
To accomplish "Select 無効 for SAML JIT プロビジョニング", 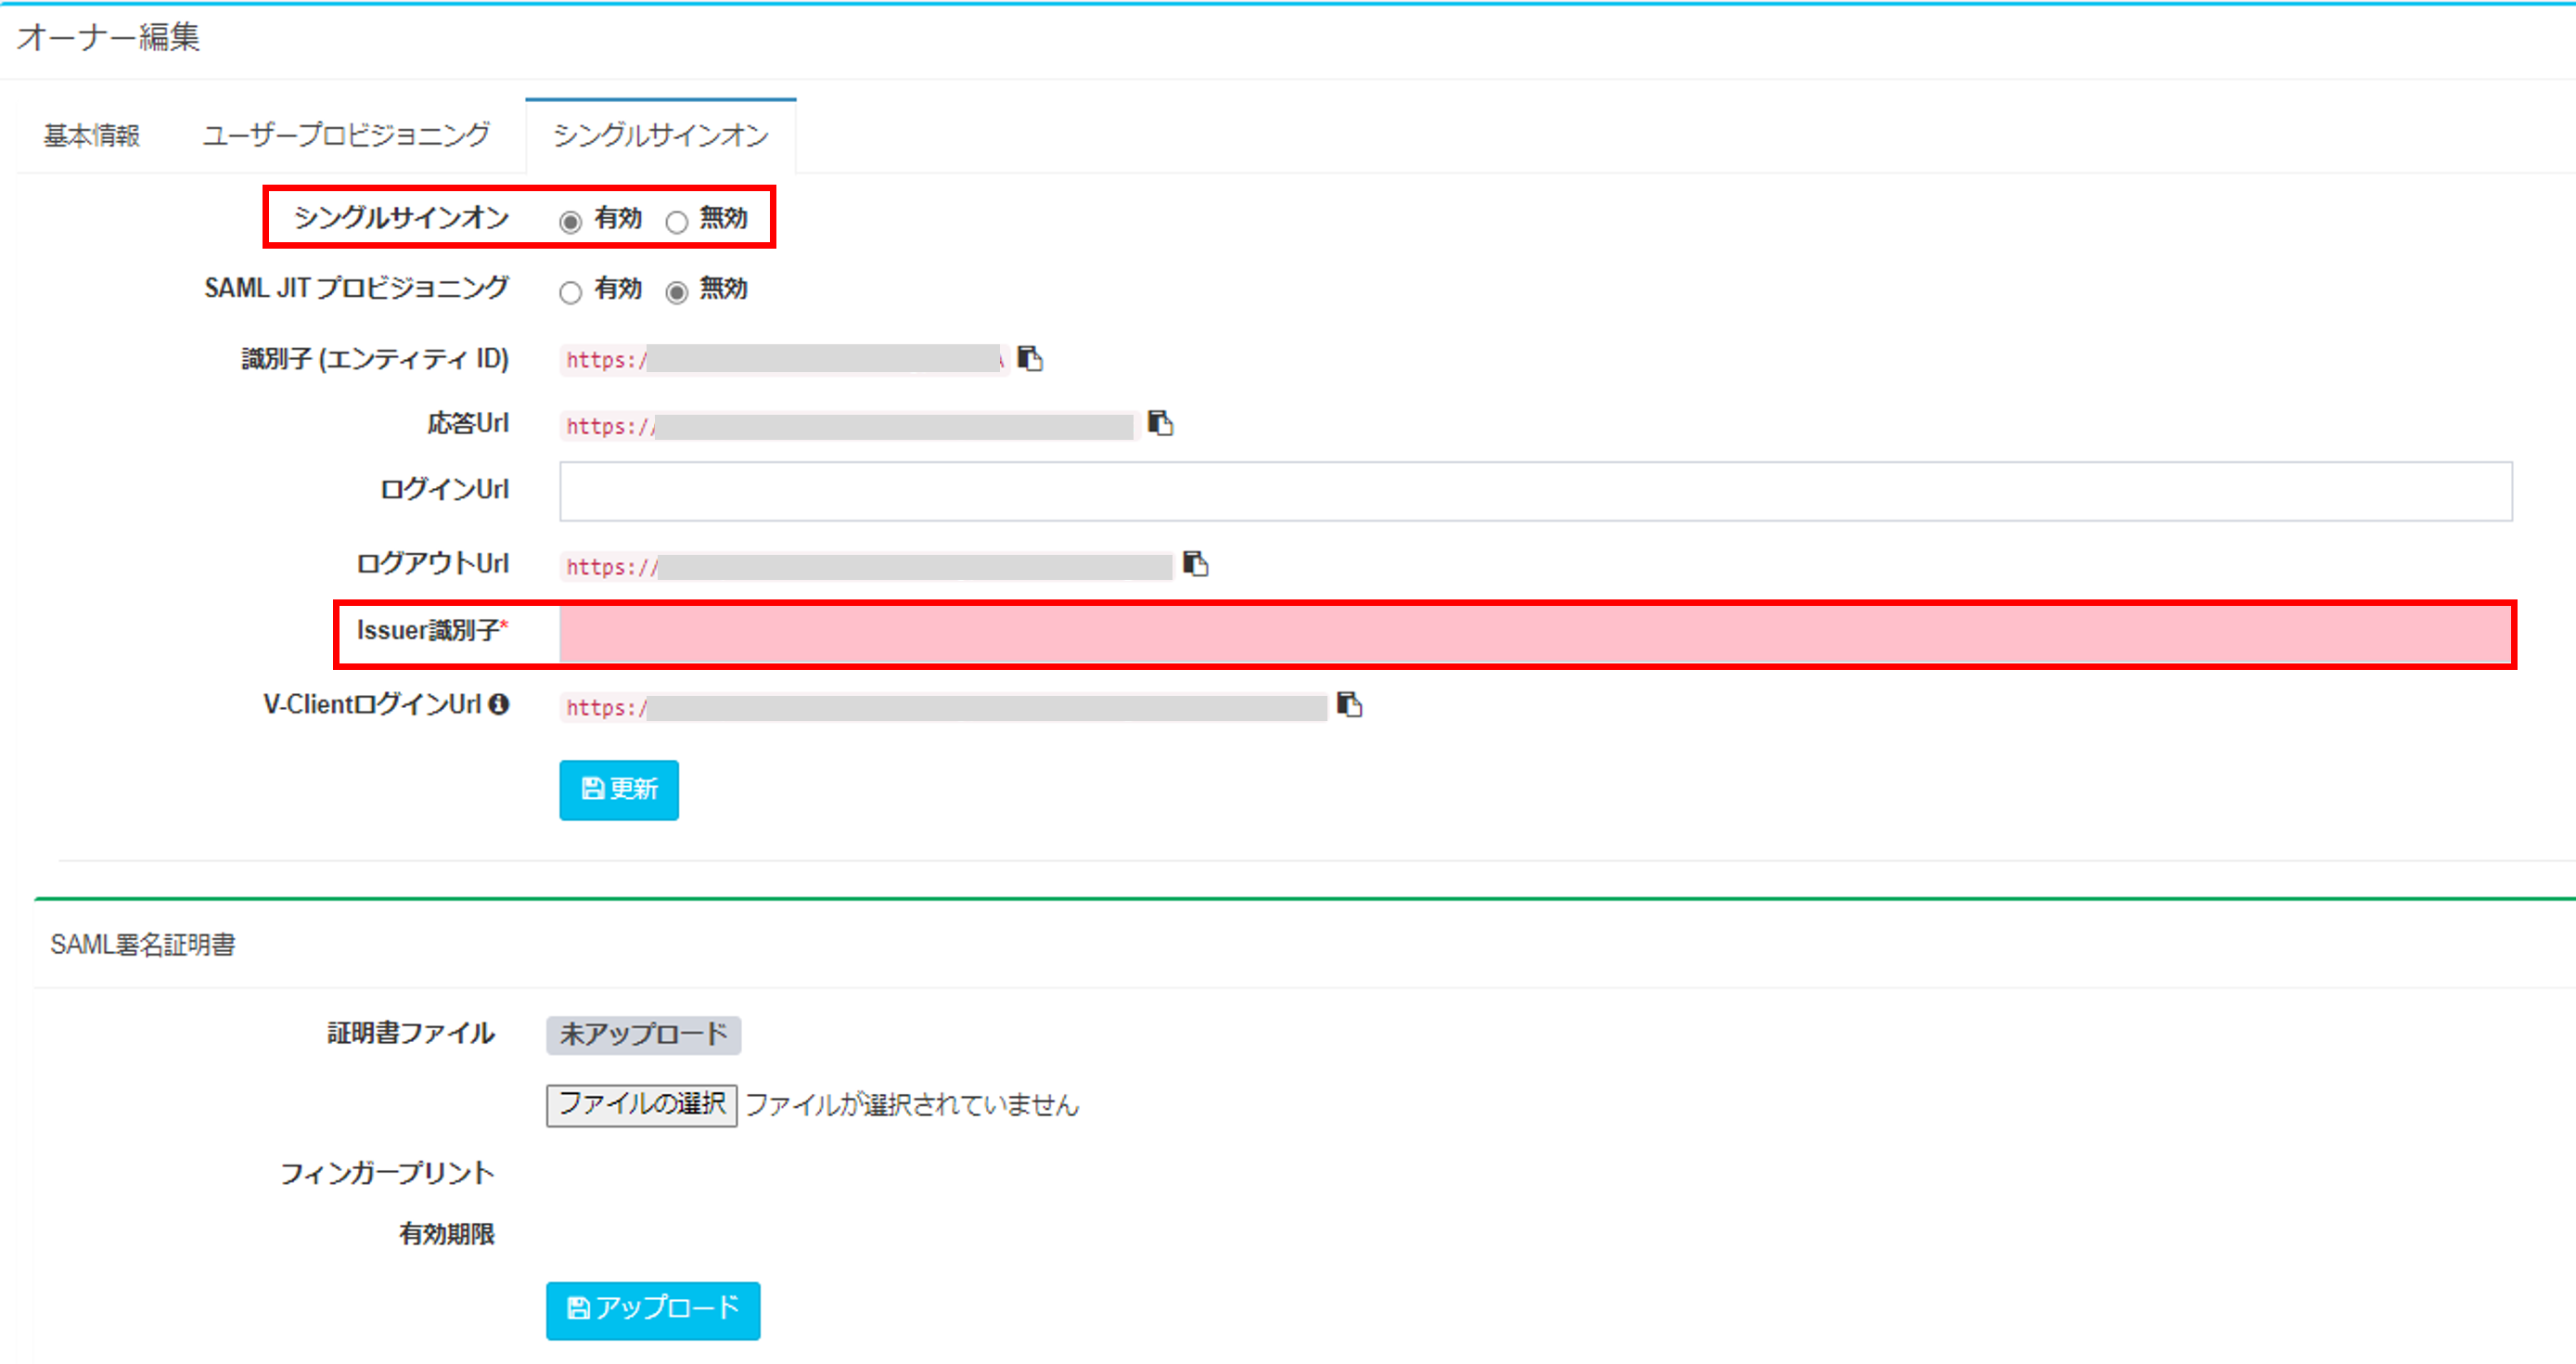I will coord(677,292).
